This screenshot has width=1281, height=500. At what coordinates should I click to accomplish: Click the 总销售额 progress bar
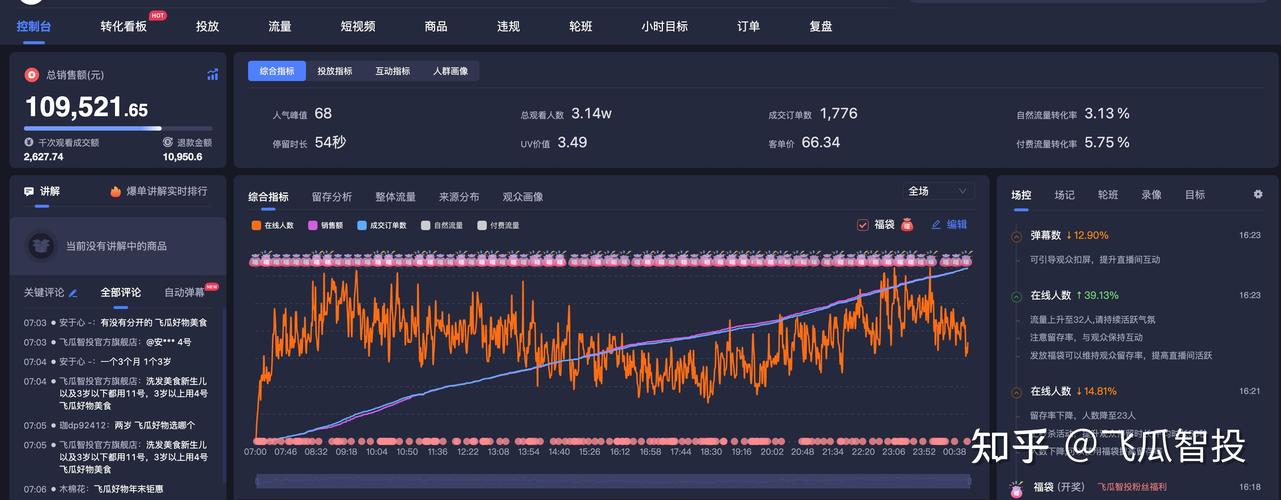[x=118, y=128]
